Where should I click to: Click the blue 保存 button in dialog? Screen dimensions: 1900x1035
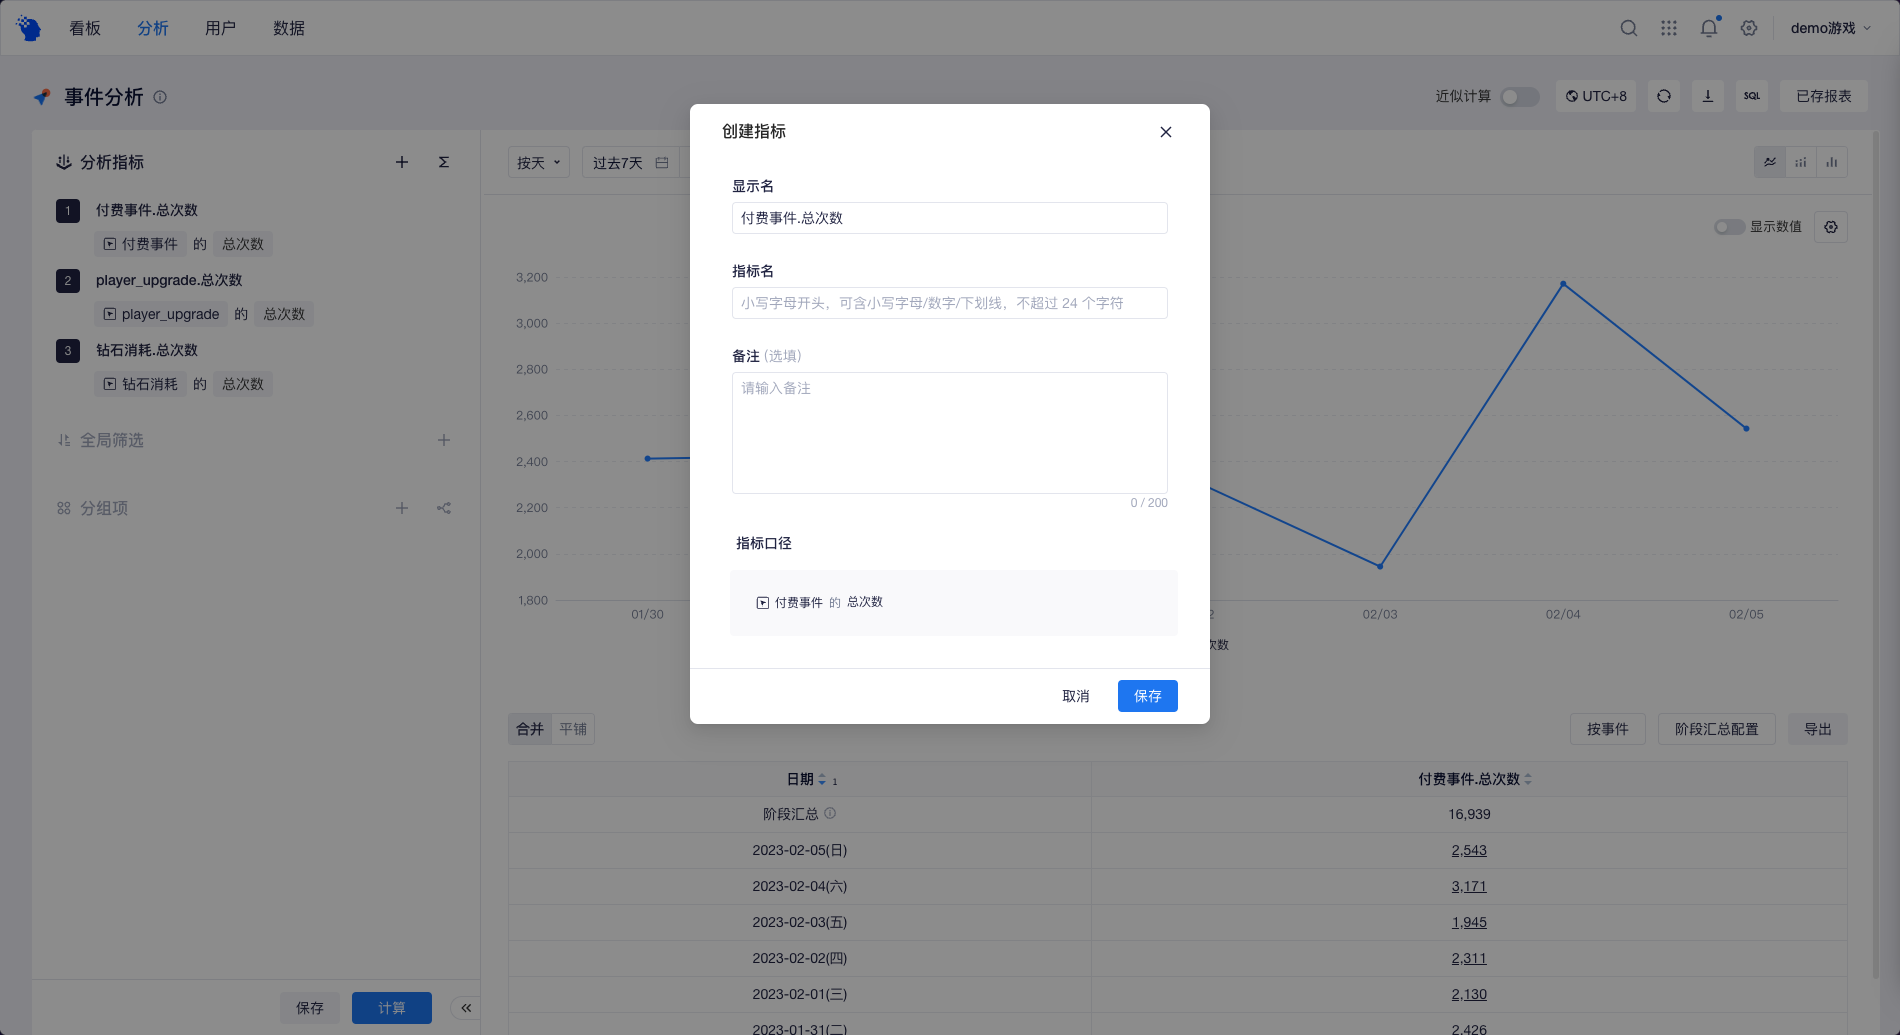pos(1147,696)
